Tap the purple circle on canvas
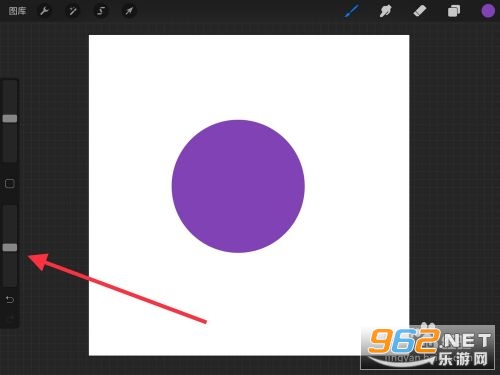Screen dimensions: 500x375 pyautogui.click(x=238, y=186)
